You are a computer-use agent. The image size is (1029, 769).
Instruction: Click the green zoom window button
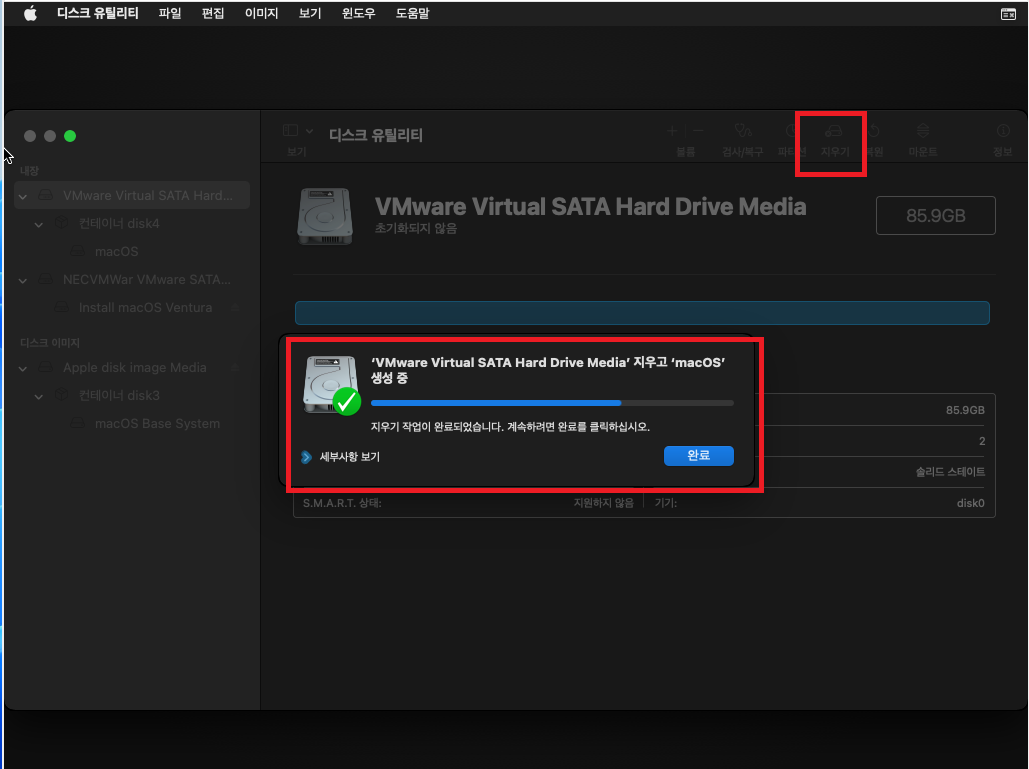pyautogui.click(x=70, y=136)
